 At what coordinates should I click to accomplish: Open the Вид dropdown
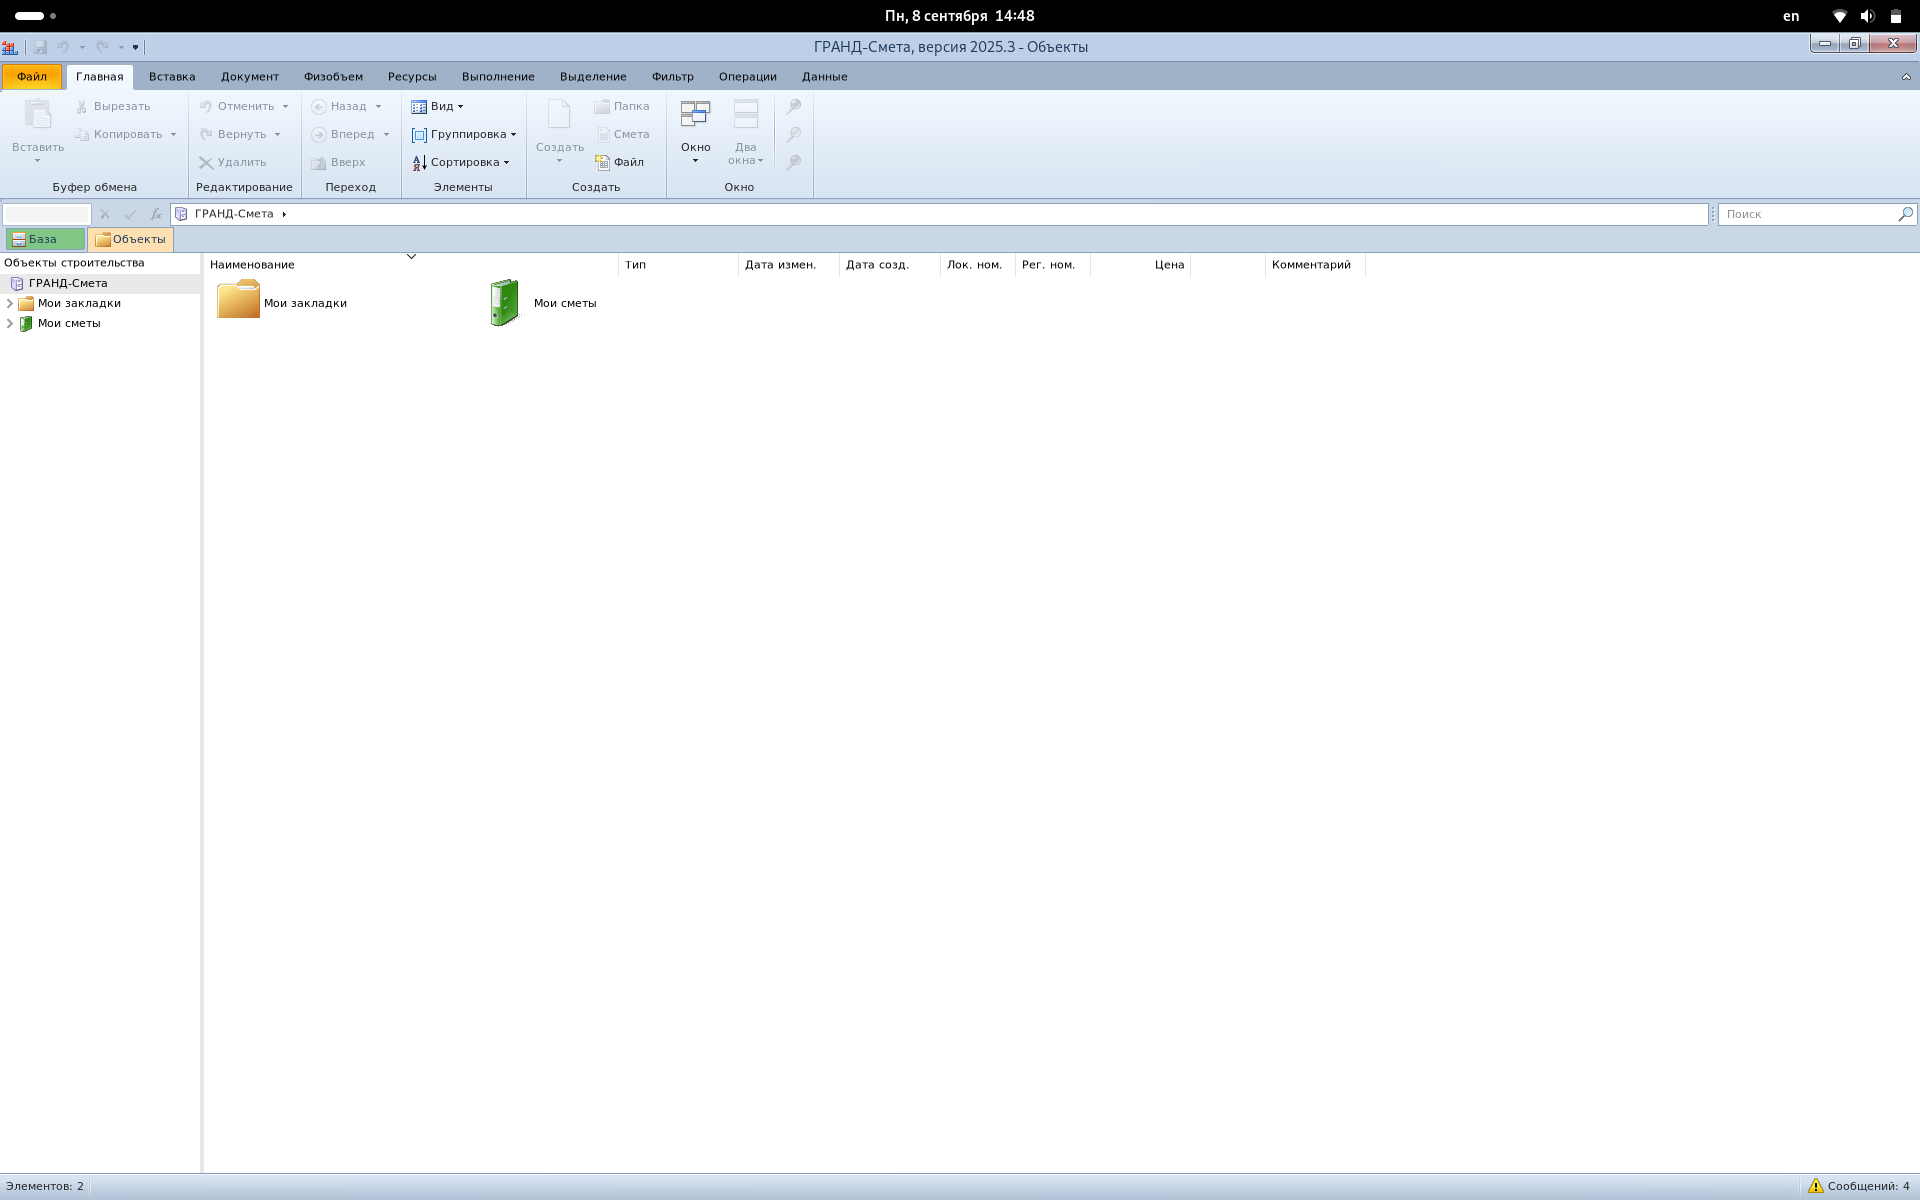point(438,106)
